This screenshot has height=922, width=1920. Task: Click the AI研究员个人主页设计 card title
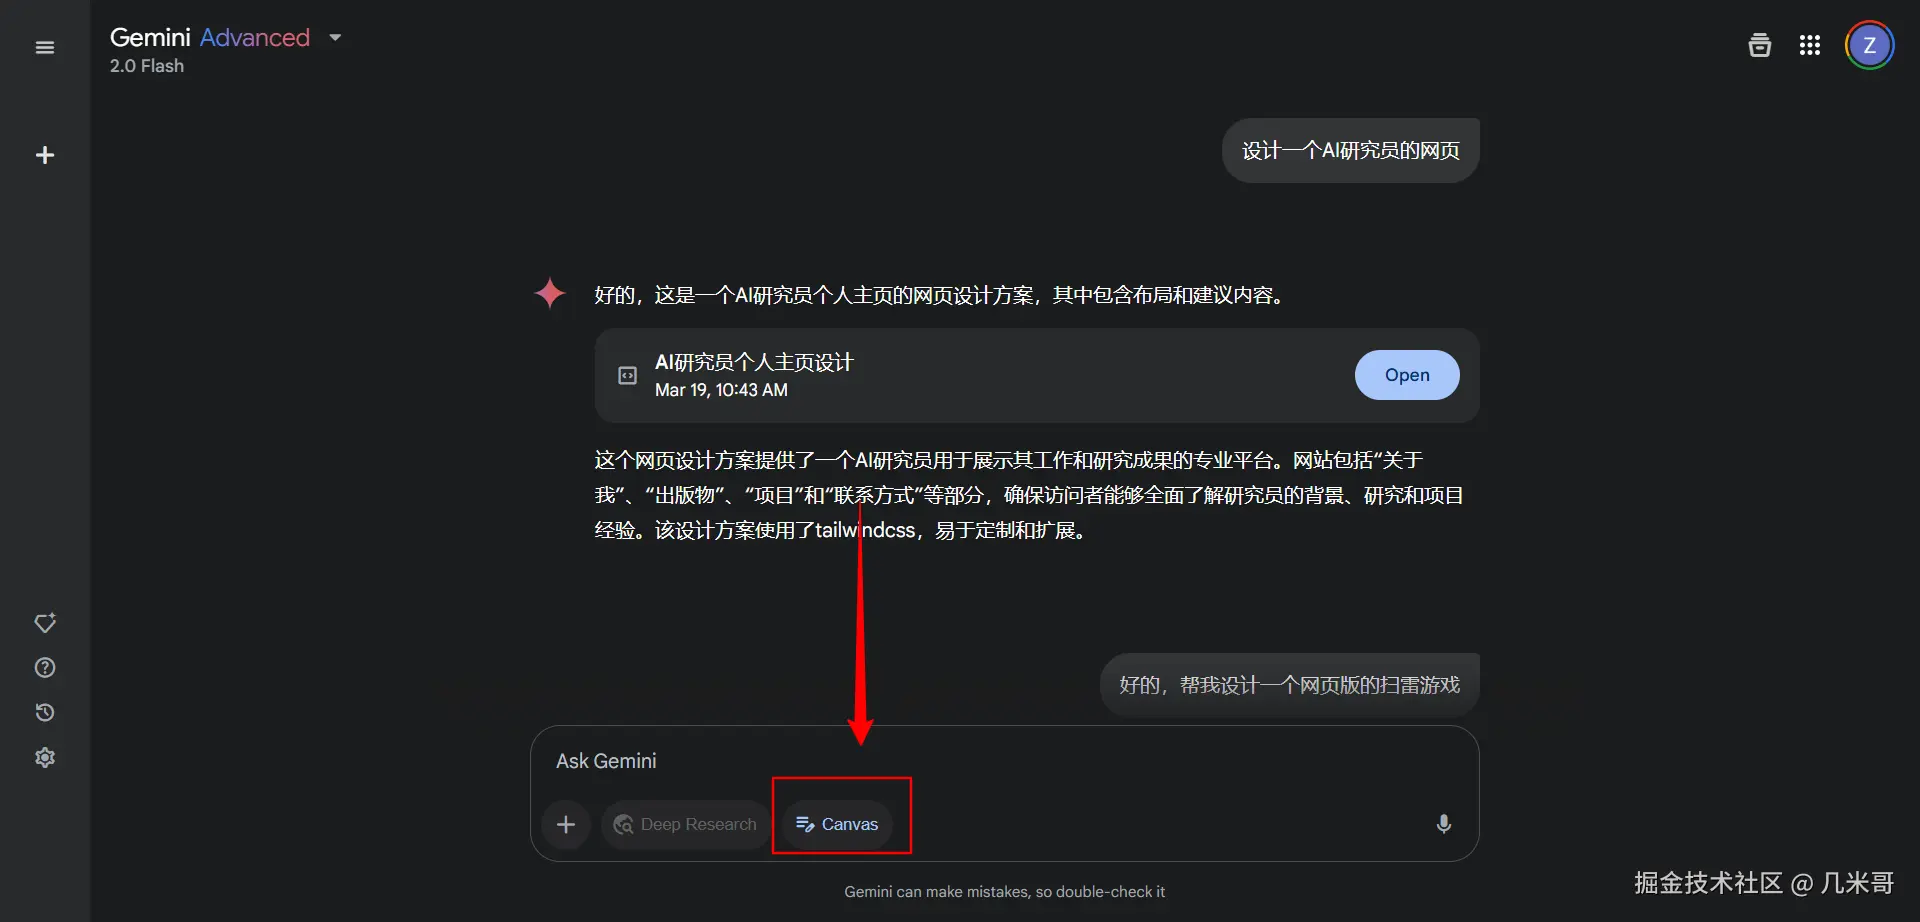(x=754, y=362)
